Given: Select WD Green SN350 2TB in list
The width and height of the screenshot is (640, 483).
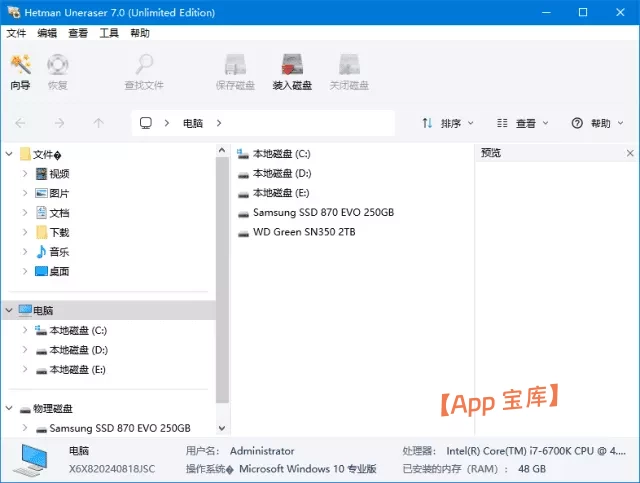Looking at the screenshot, I should (296, 232).
